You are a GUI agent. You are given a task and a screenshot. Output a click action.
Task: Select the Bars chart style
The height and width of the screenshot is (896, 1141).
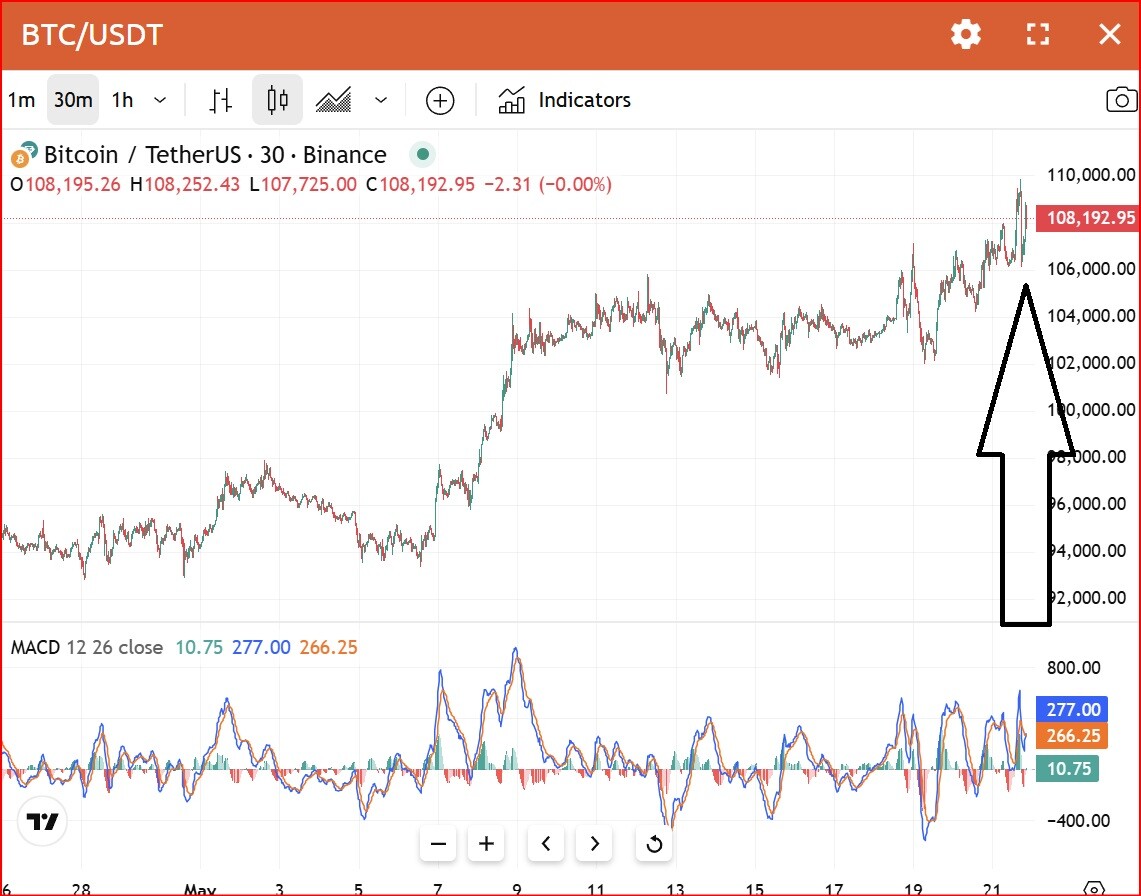click(x=220, y=100)
